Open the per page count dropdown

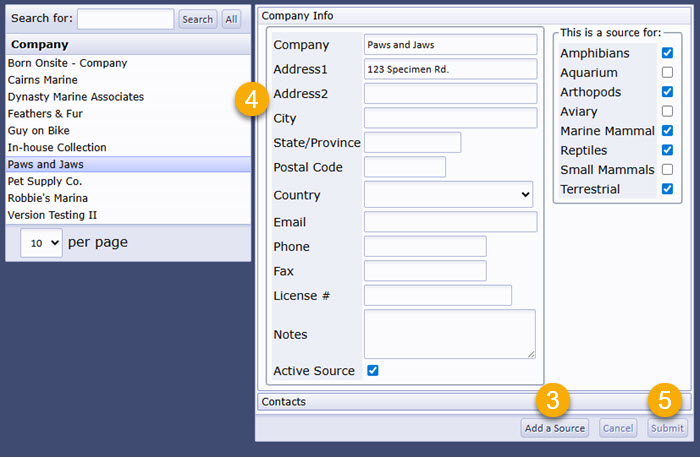tap(42, 243)
